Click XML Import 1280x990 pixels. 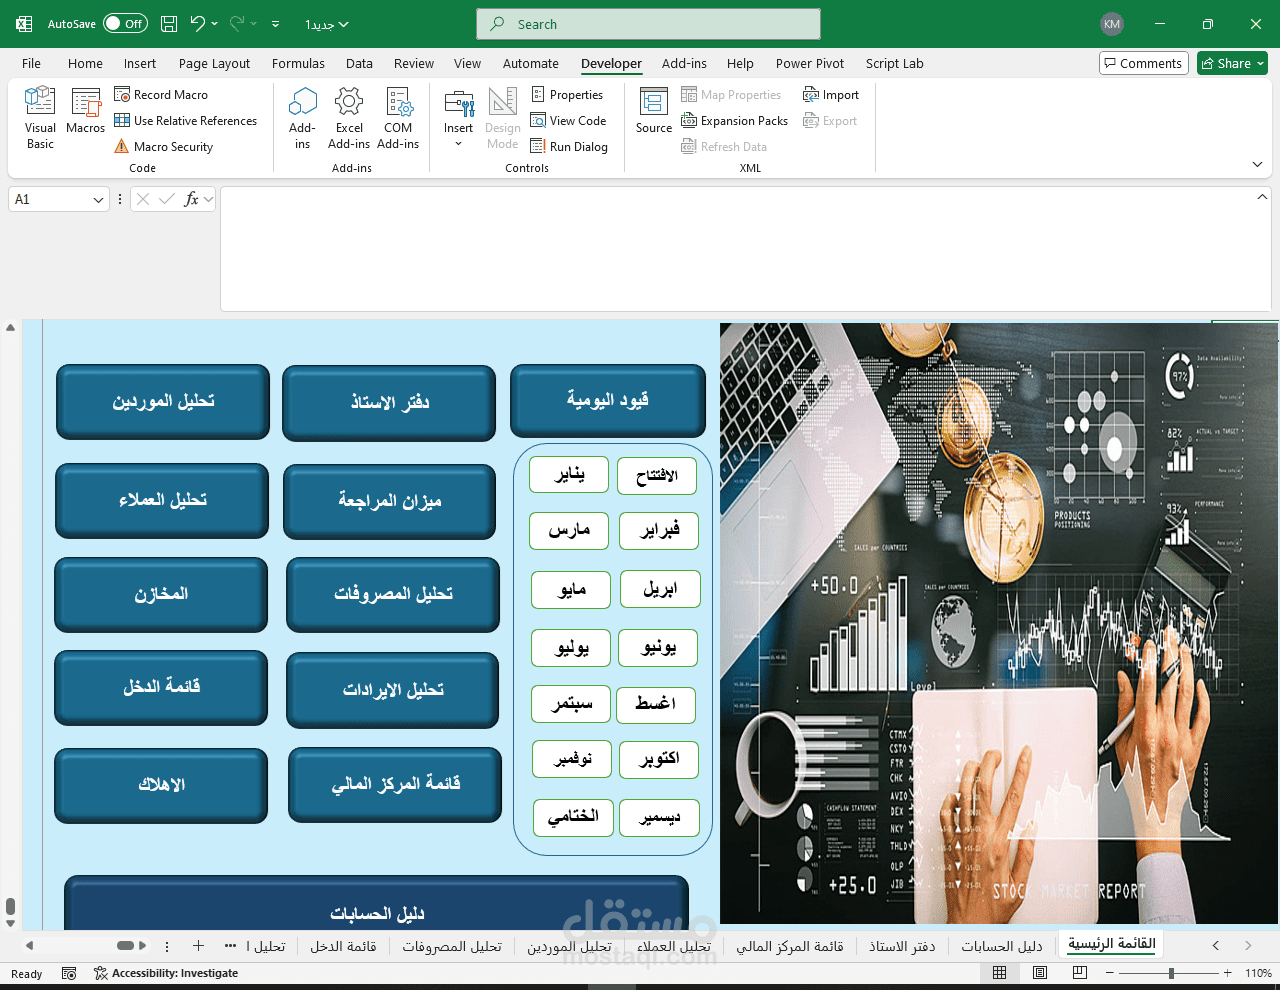coord(831,94)
